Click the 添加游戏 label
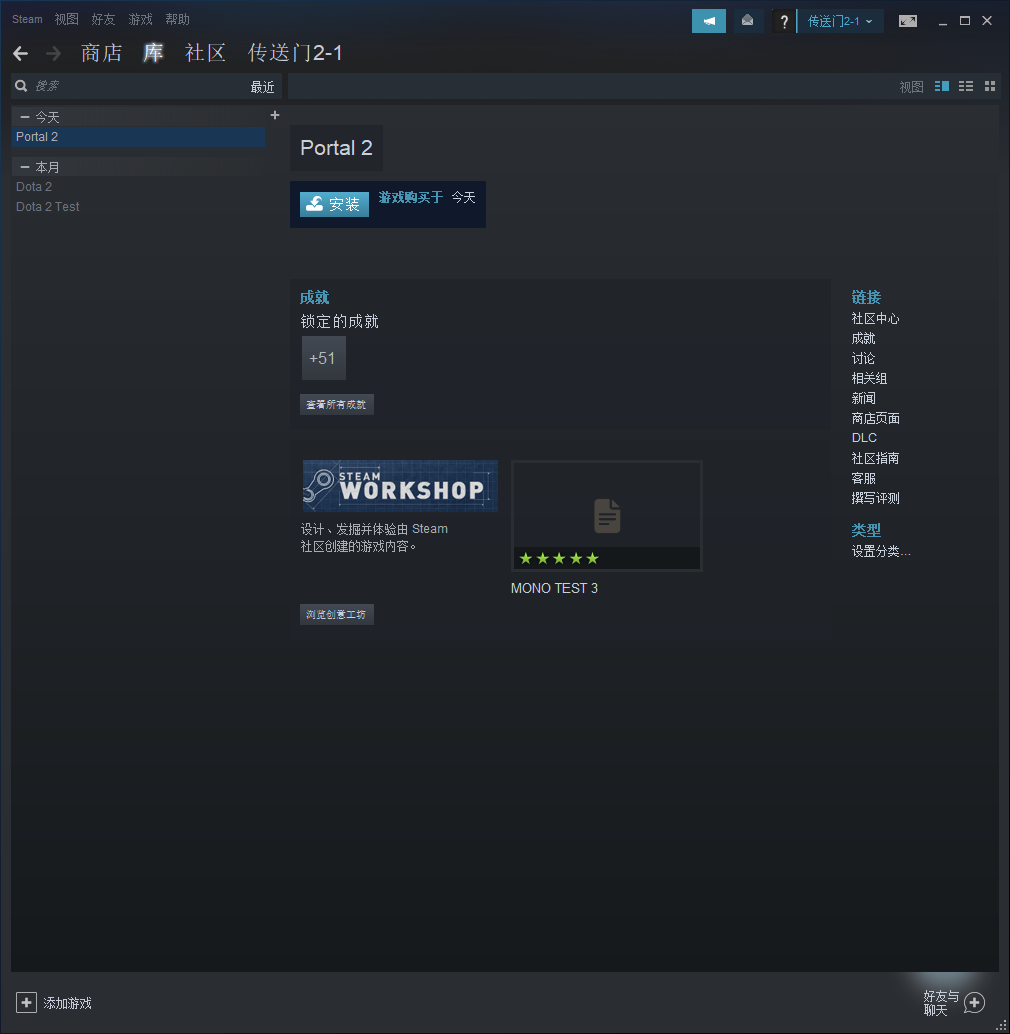The width and height of the screenshot is (1010, 1034). pyautogui.click(x=67, y=1003)
